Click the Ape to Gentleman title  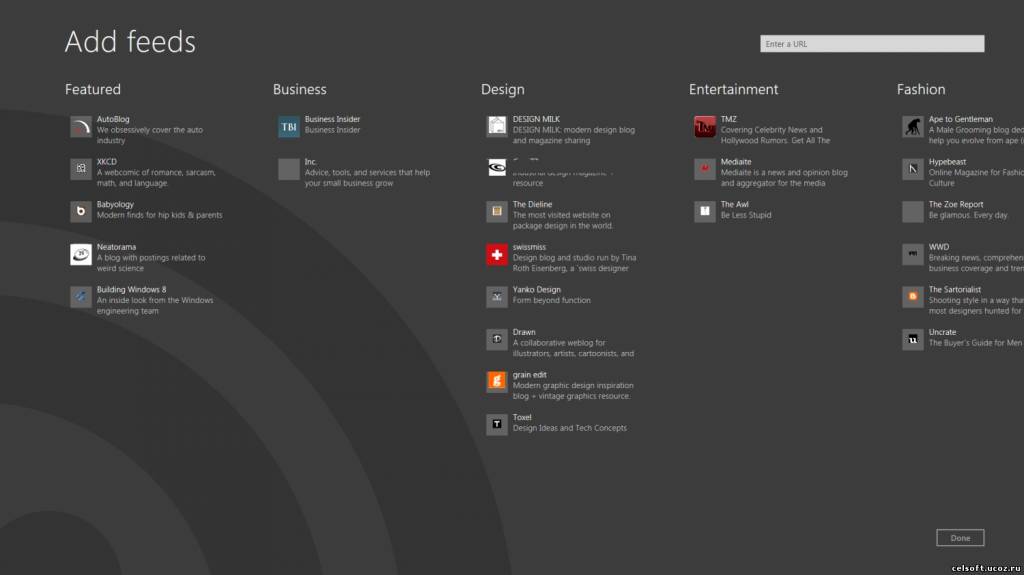[961, 119]
